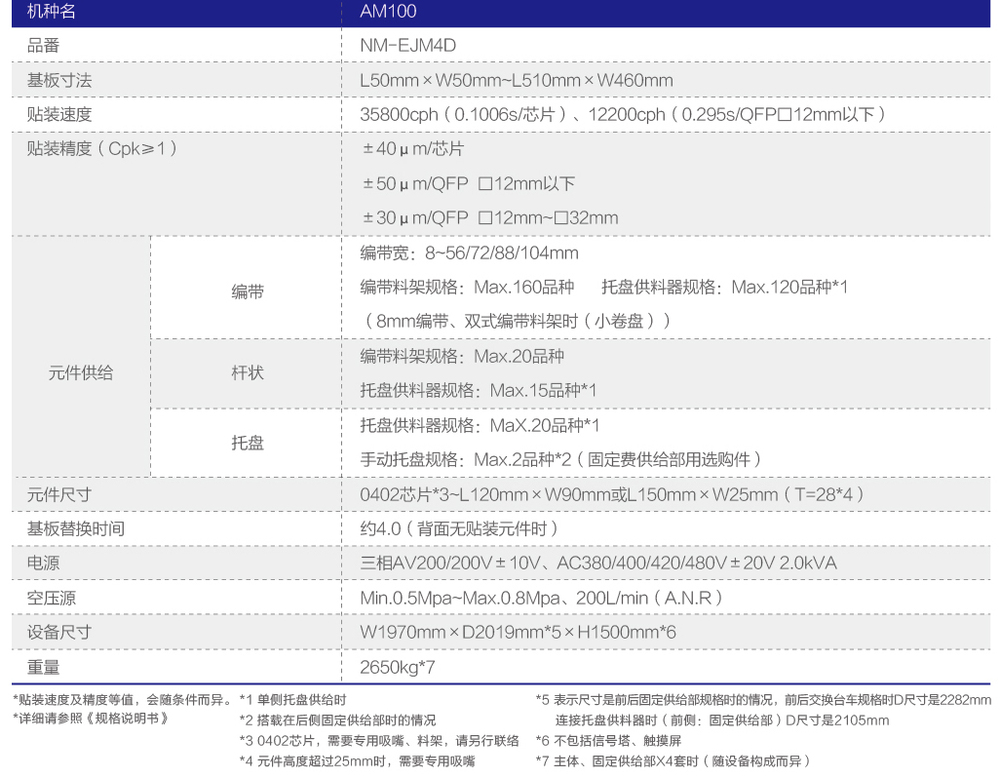
Task: Select the ±40μm/芯片 accuracy line
Action: click(414, 149)
